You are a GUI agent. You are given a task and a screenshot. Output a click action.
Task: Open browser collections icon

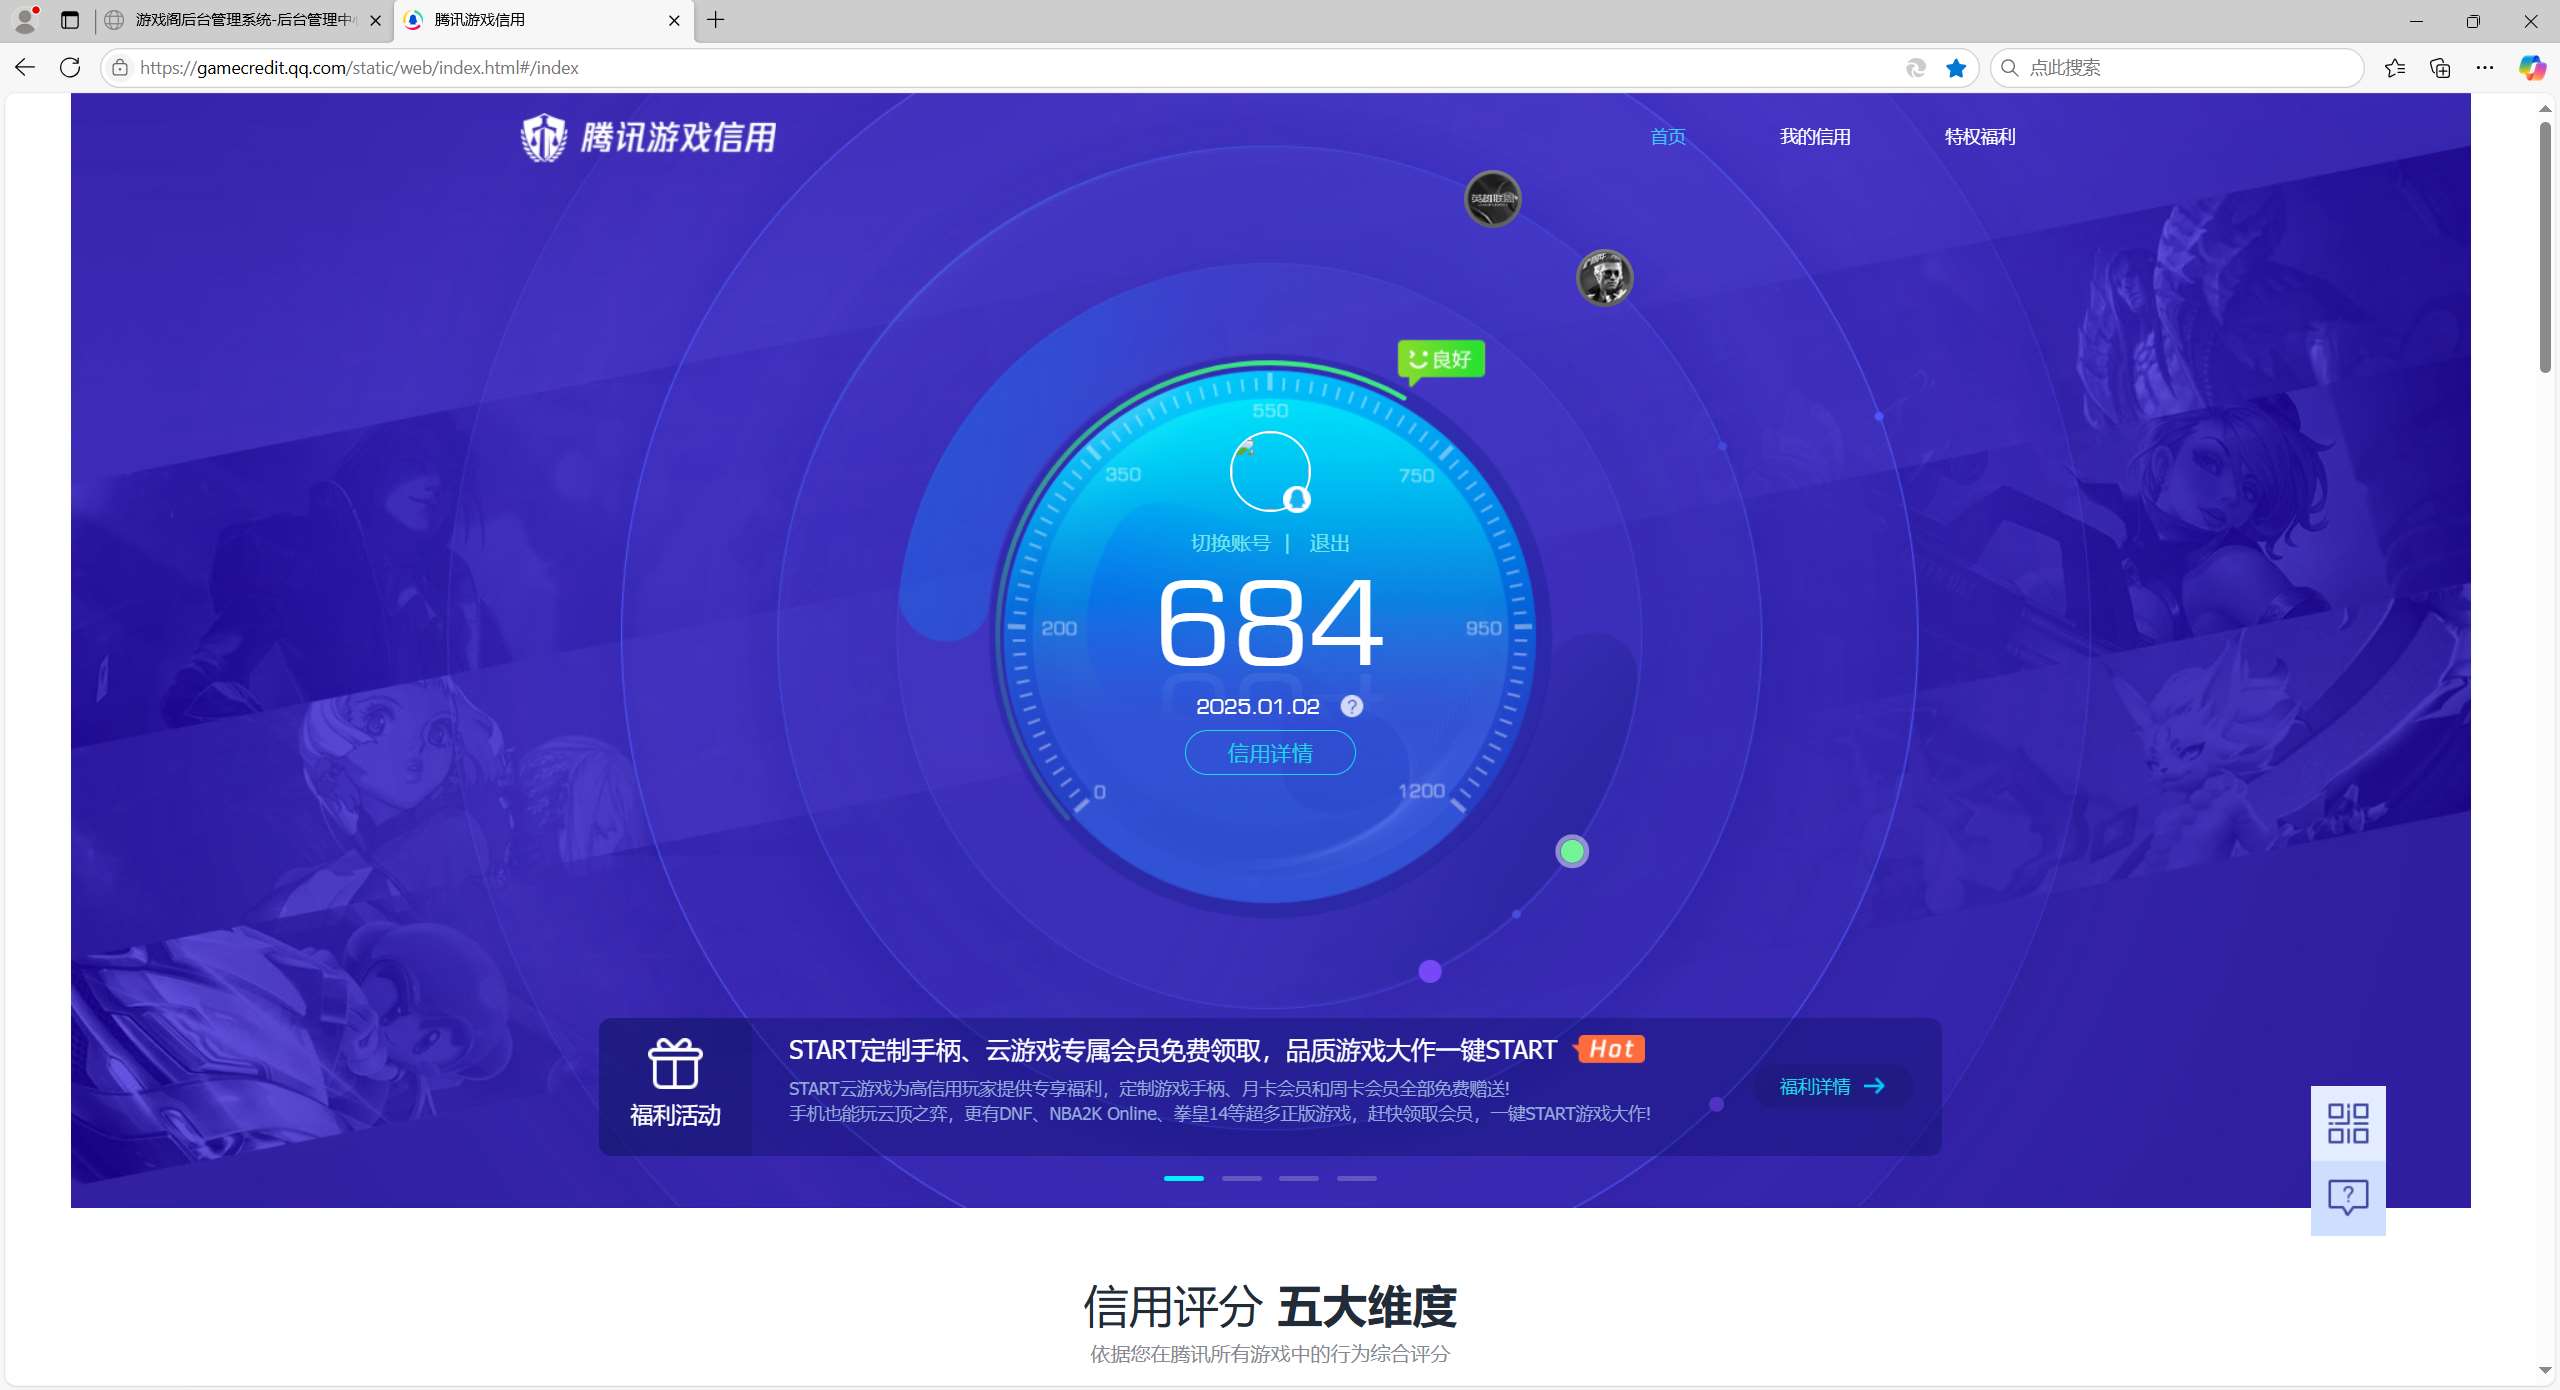(x=2440, y=68)
